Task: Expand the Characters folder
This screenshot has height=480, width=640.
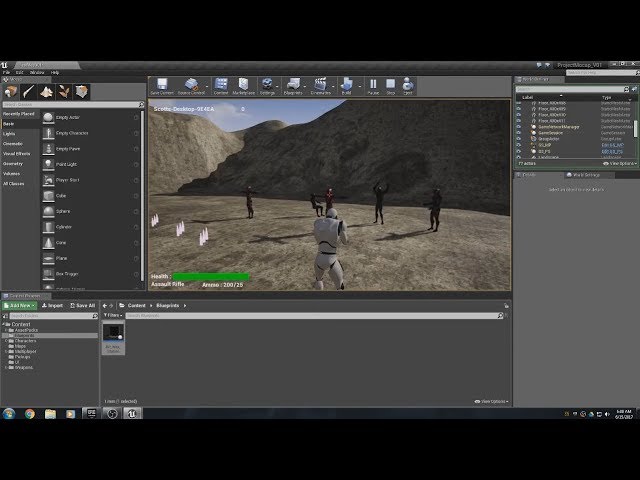Action: tap(6, 341)
